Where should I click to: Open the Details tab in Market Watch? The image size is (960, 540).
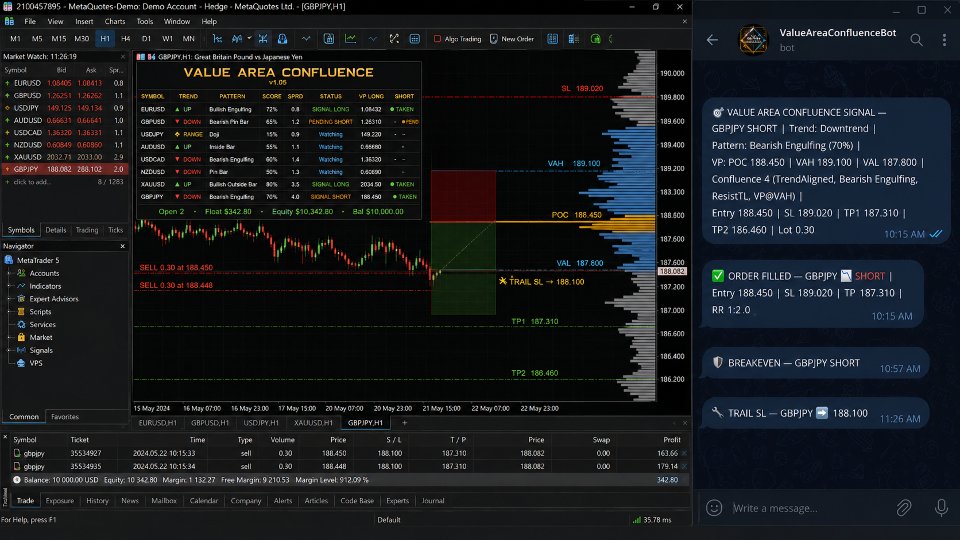click(56, 230)
